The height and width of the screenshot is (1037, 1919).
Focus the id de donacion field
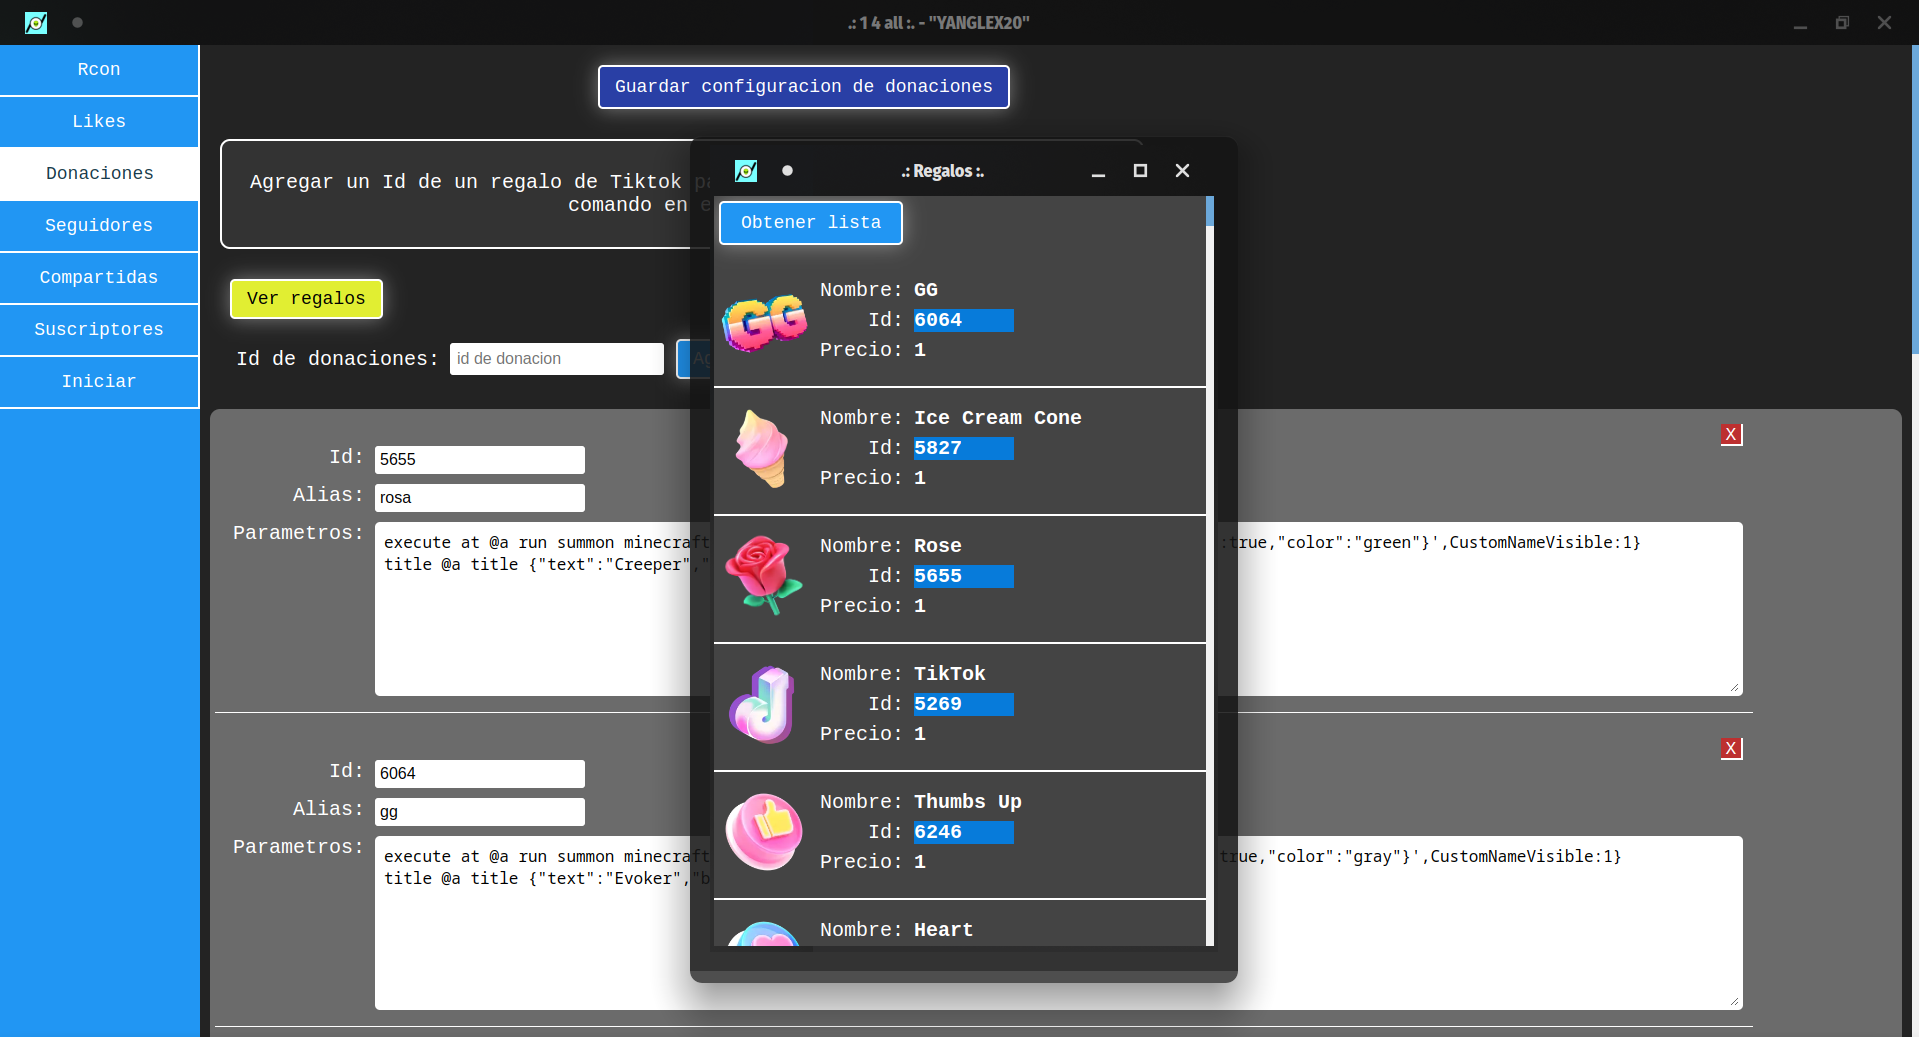coord(556,359)
